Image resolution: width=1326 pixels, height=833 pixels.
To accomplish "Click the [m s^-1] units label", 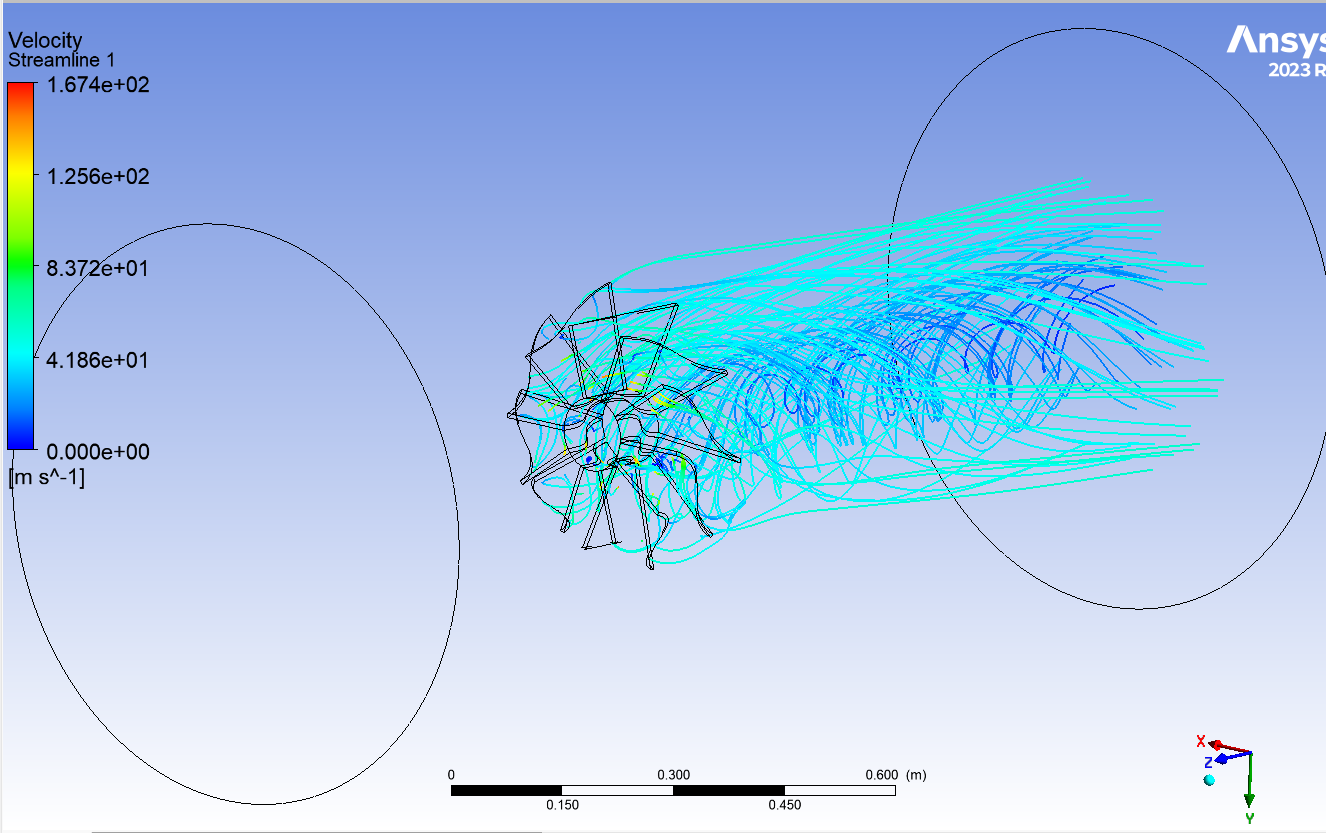I will 47,477.
